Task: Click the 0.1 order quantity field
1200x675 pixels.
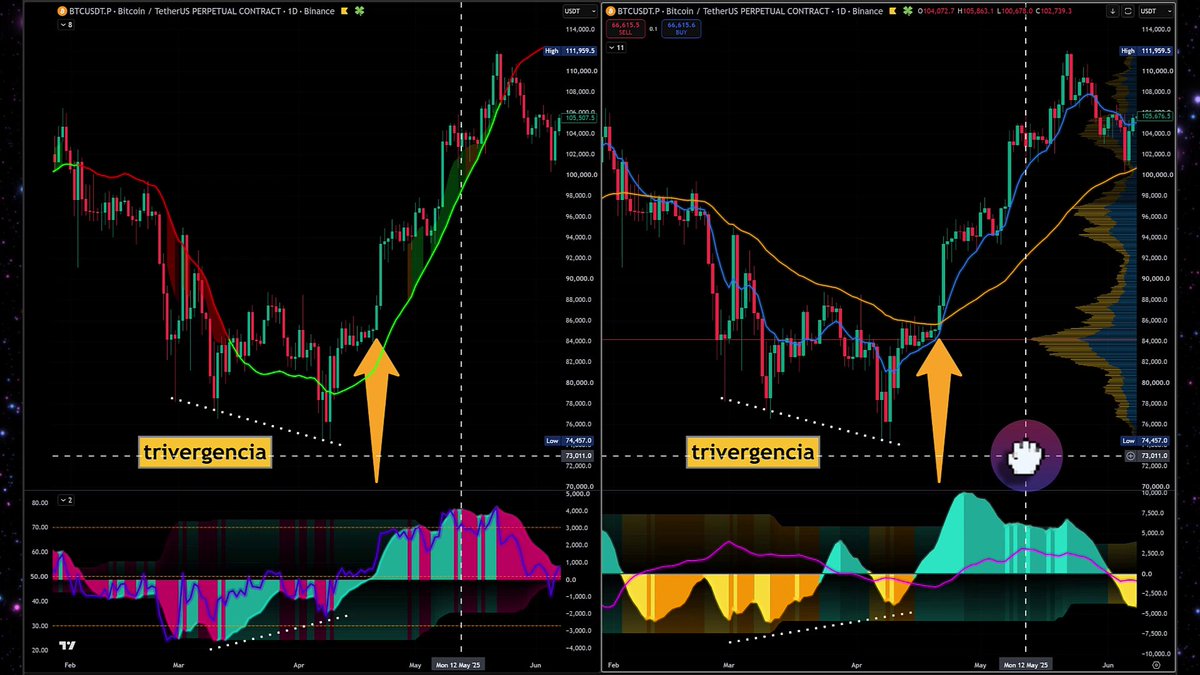Action: coord(651,30)
